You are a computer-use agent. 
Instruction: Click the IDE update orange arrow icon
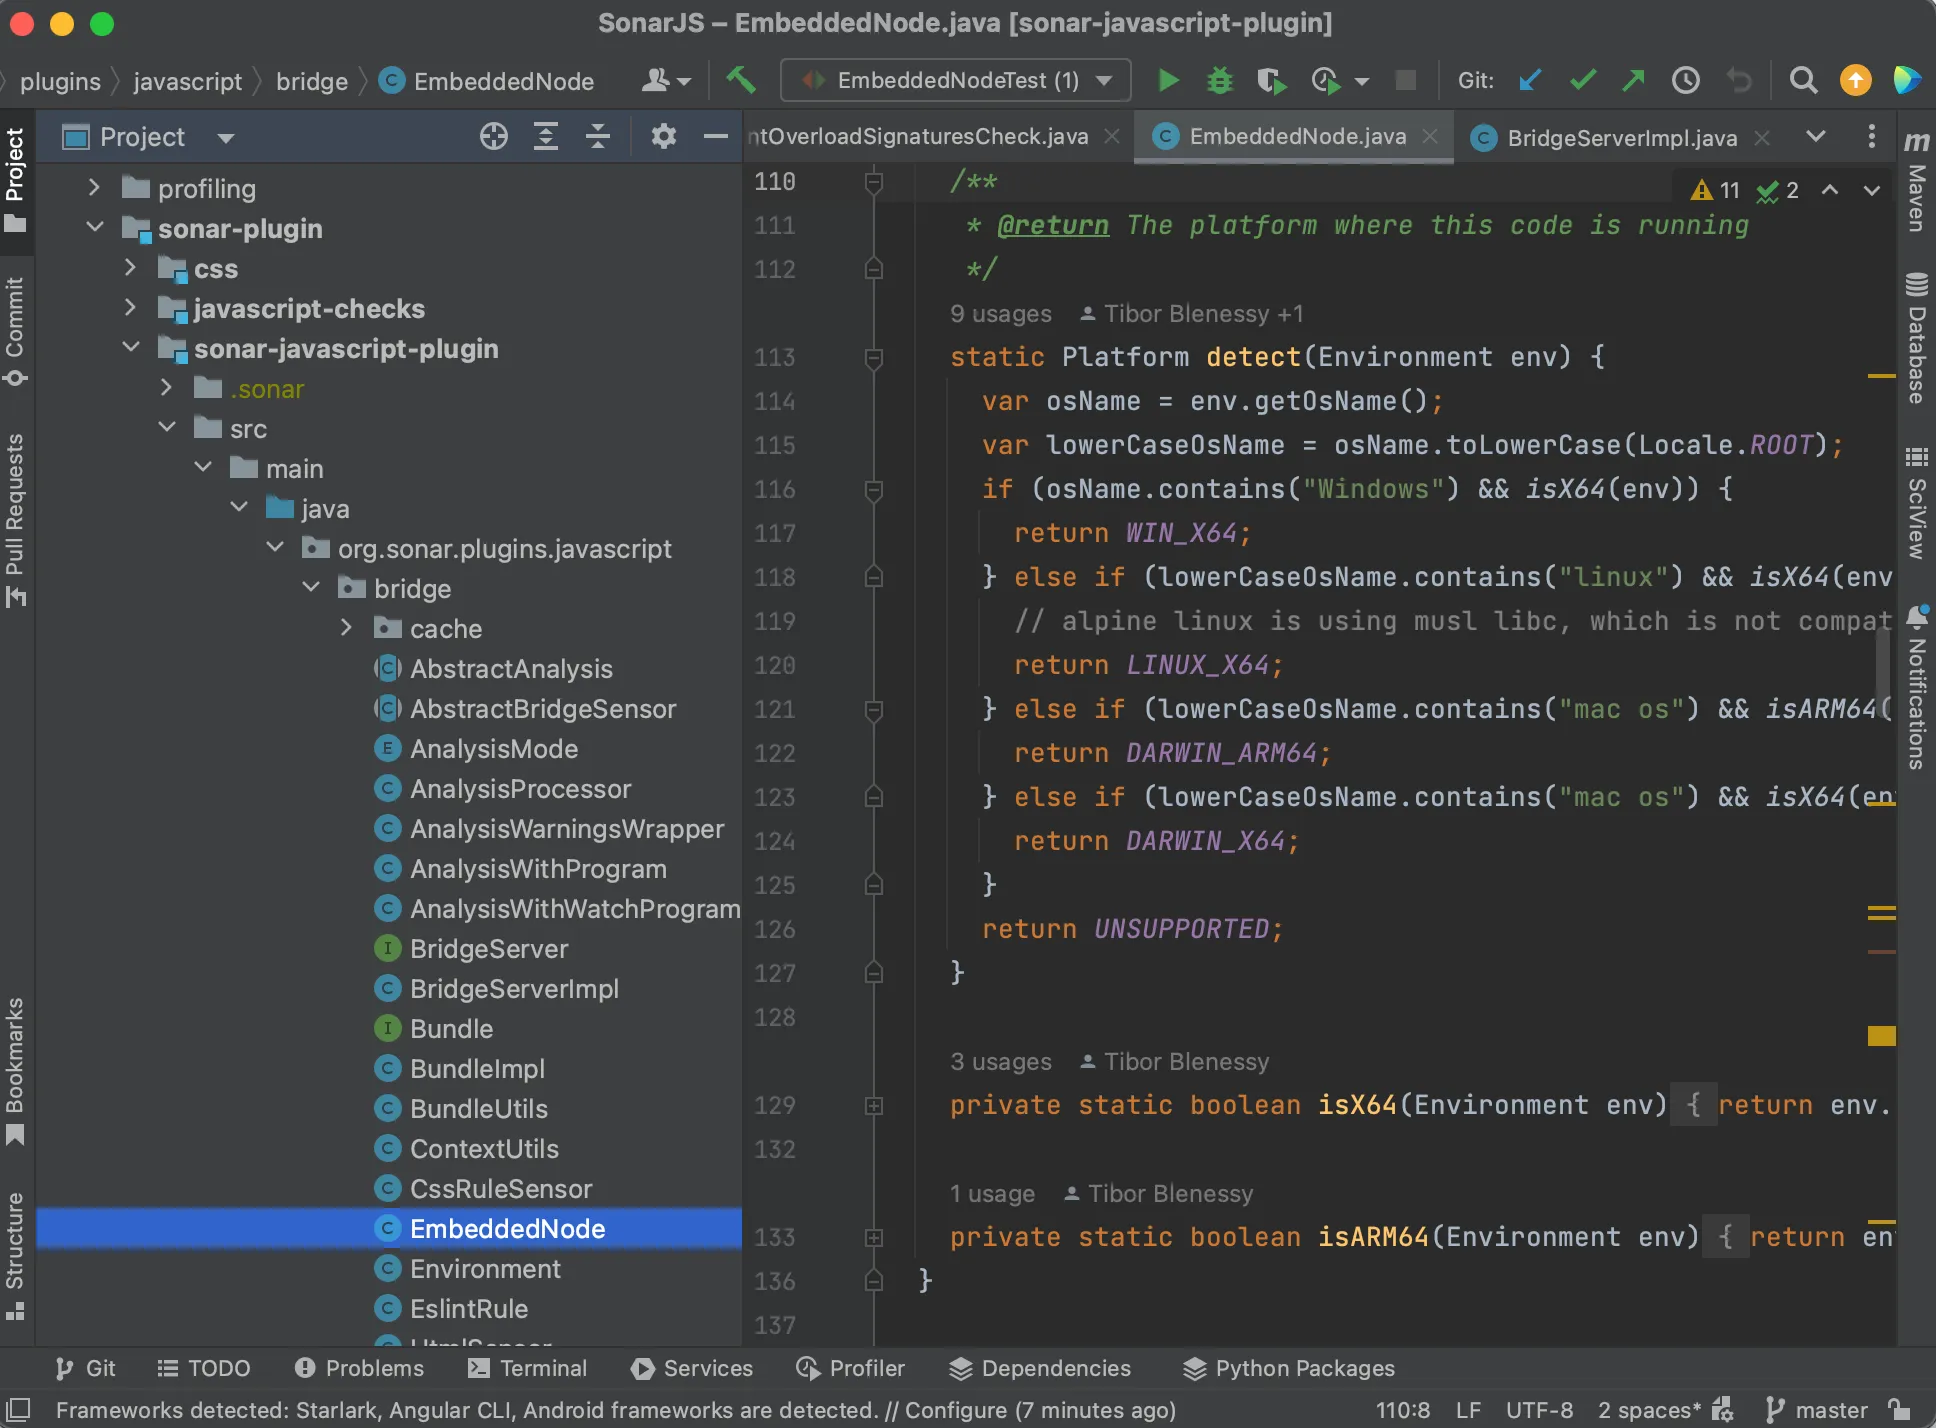[1856, 80]
